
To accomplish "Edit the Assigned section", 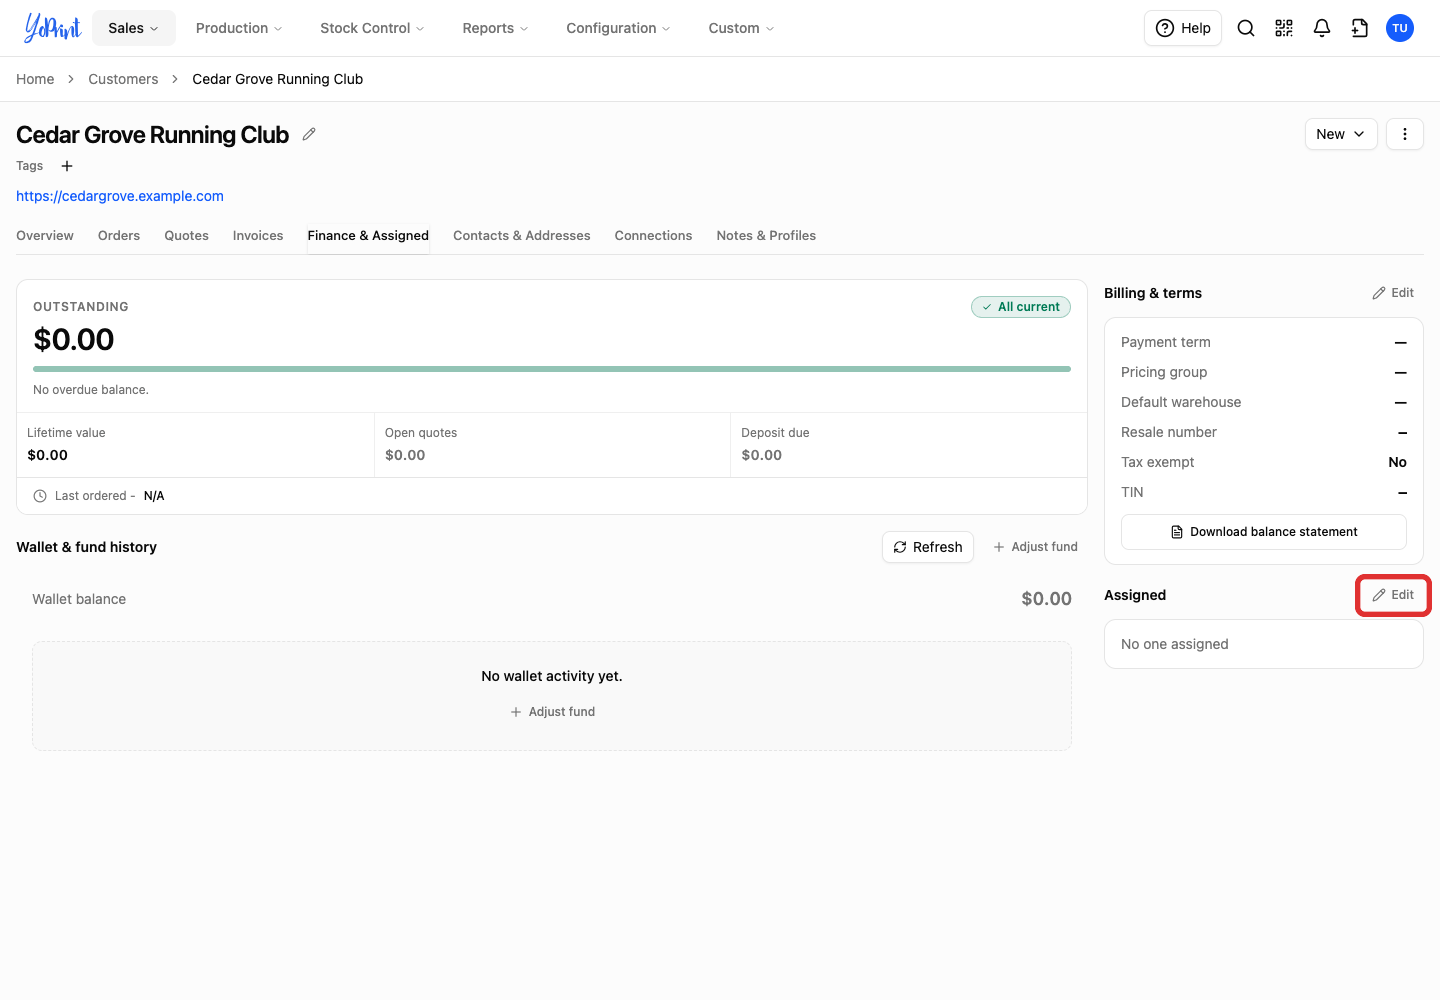I will (1393, 595).
